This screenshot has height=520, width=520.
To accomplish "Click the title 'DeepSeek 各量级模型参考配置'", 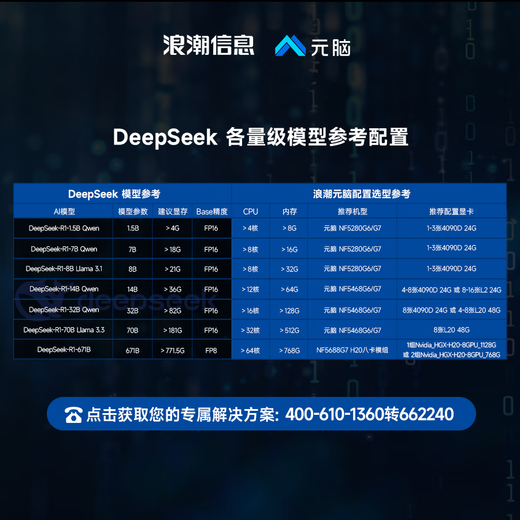I will coord(260,137).
